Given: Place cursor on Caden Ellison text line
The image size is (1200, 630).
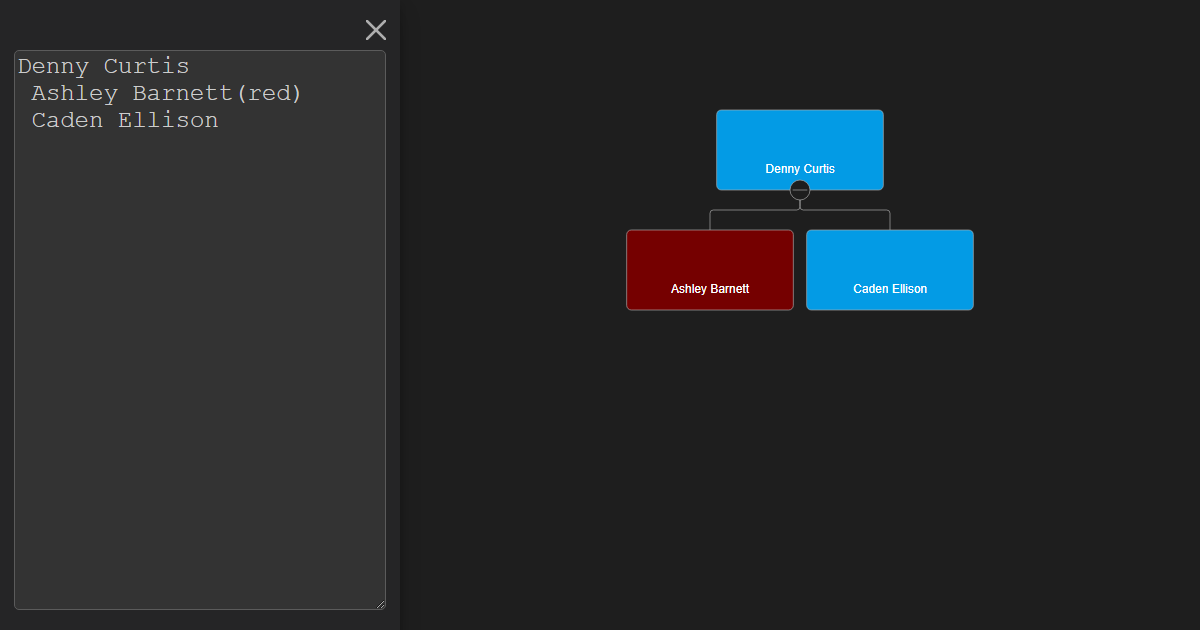Looking at the screenshot, I should point(124,121).
